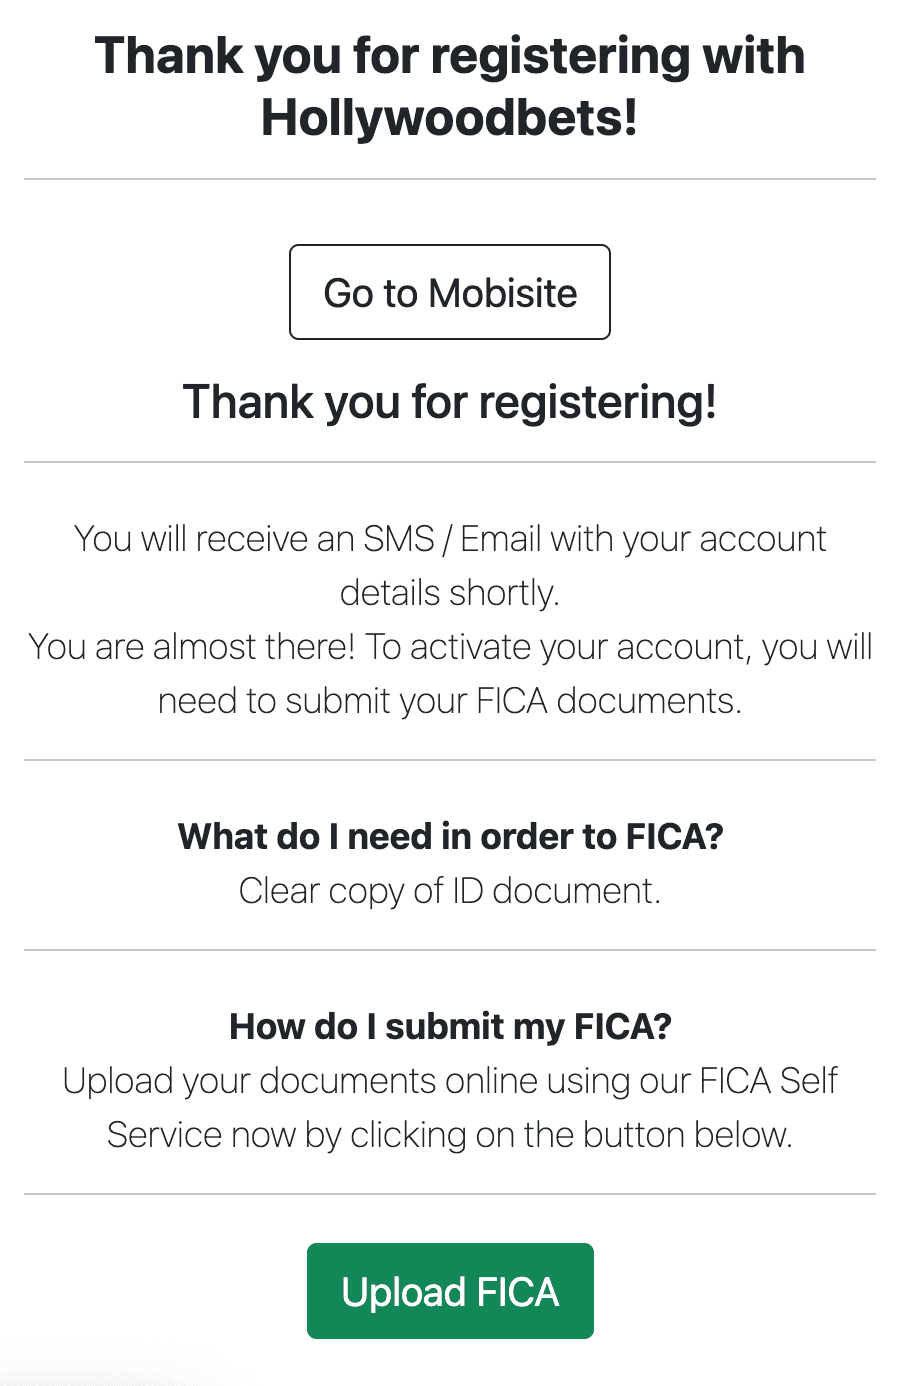
Task: Click divider below "Clear copy of ID document."
Action: pyautogui.click(x=450, y=950)
